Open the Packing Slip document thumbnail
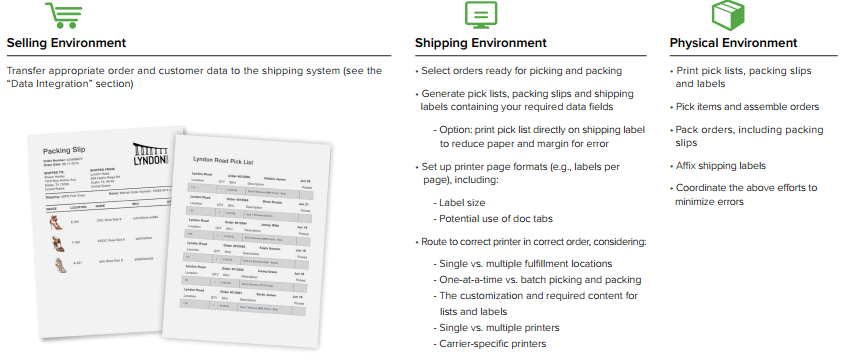851x362 pixels. (x=100, y=233)
